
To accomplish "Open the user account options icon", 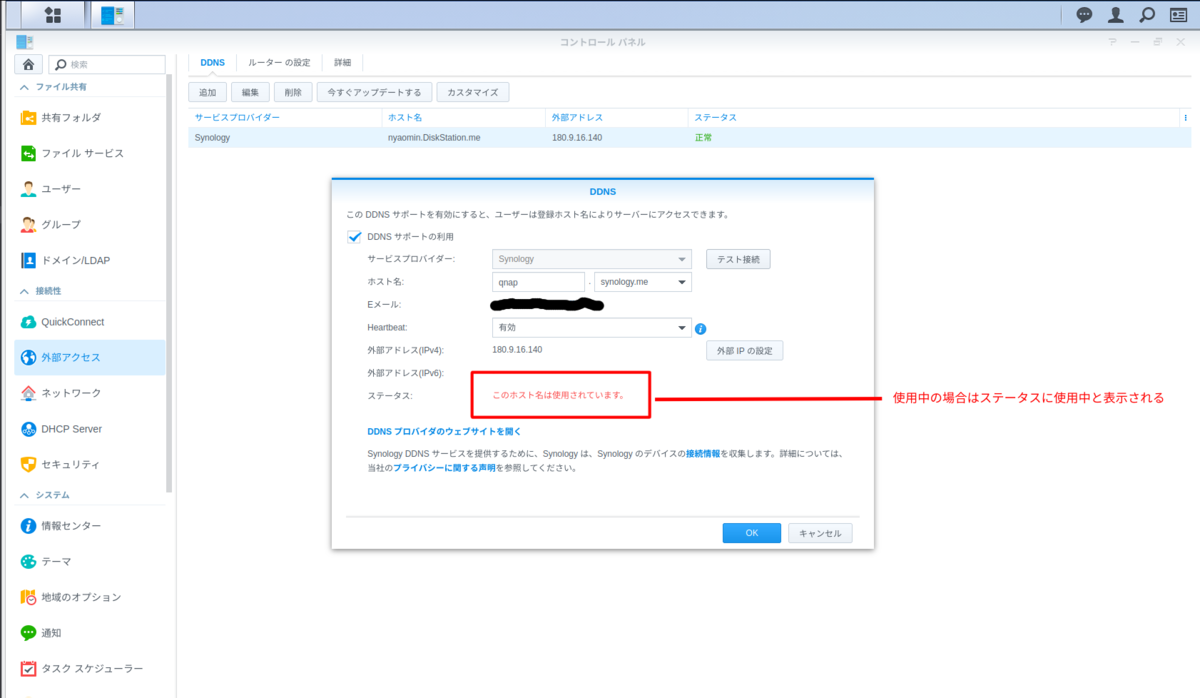I will (x=1115, y=15).
